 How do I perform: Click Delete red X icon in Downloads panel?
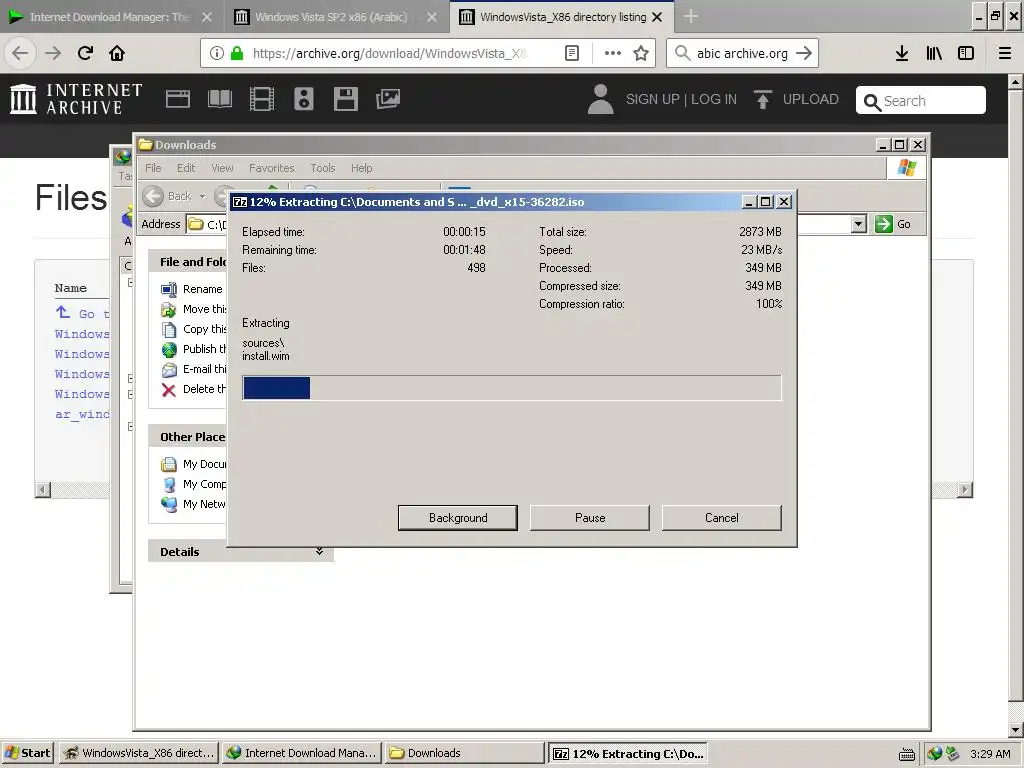point(168,390)
